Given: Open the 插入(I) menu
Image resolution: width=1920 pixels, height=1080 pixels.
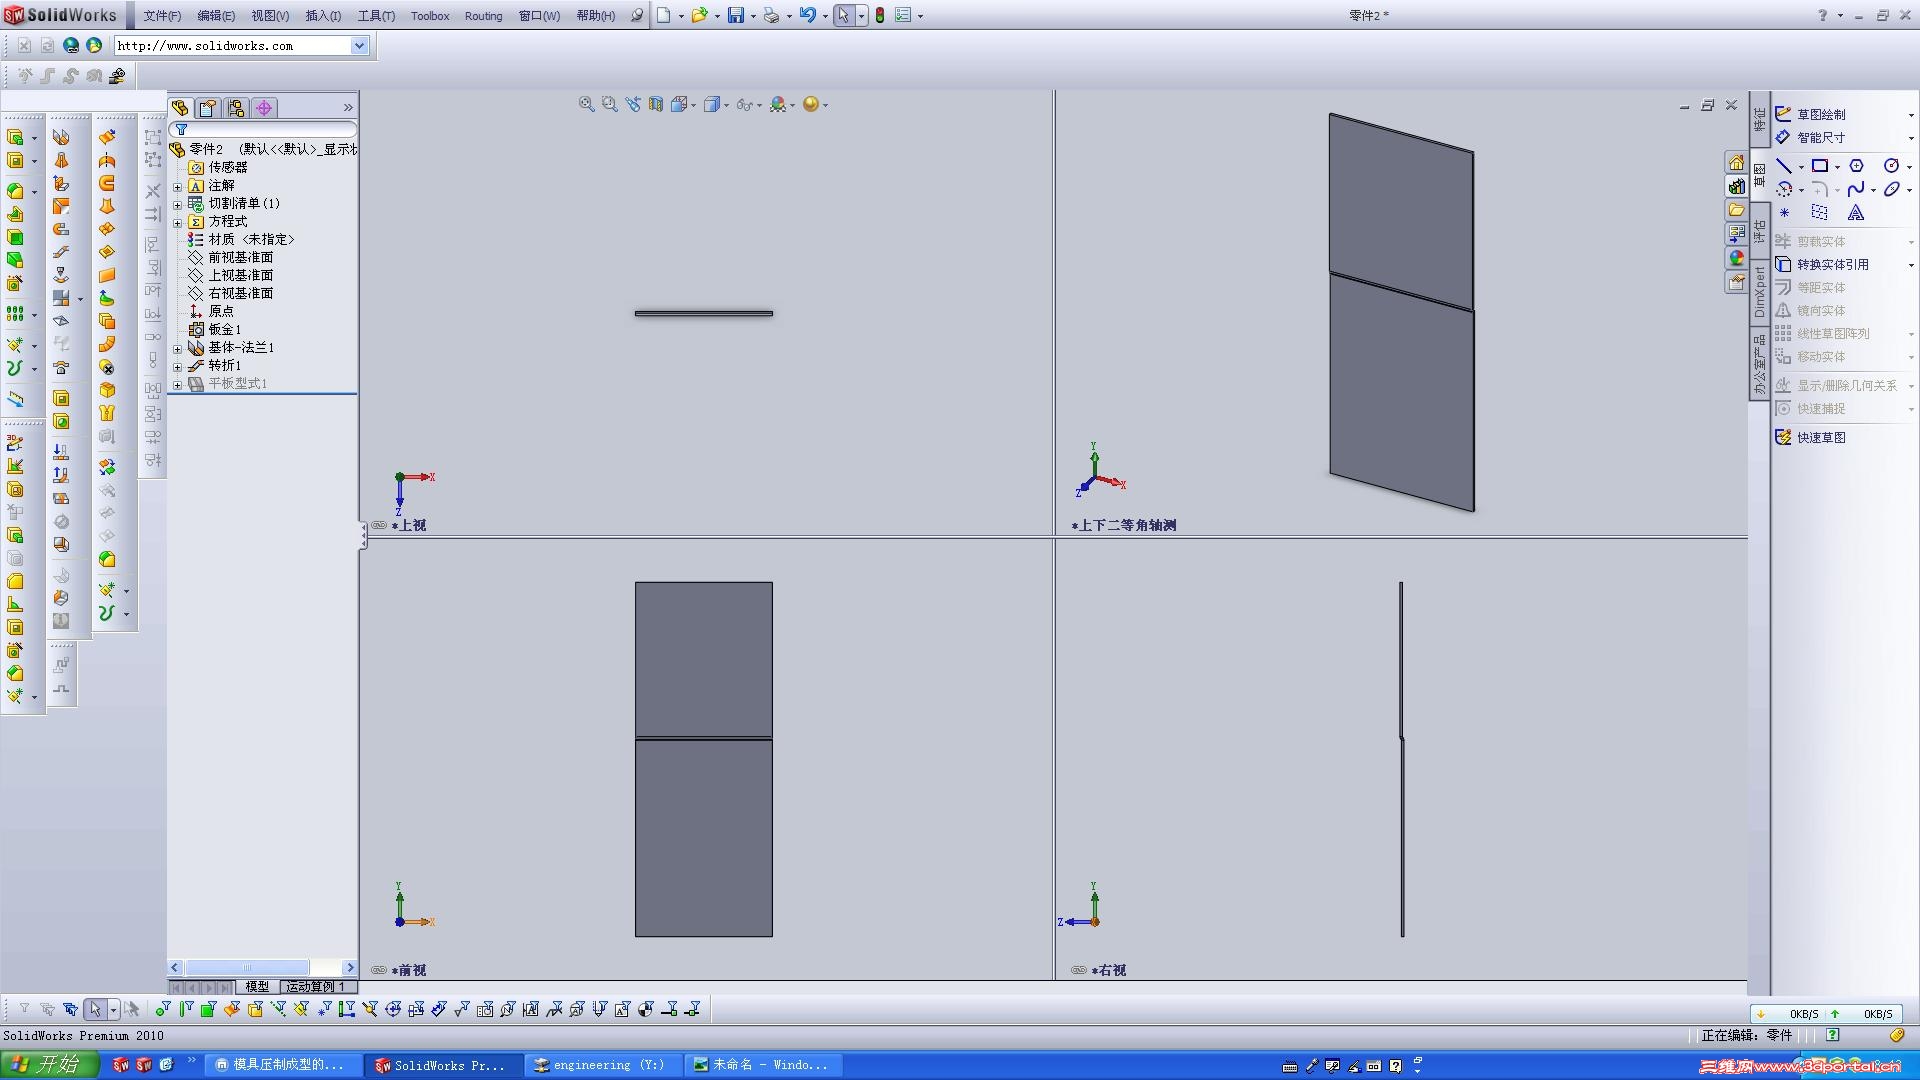Looking at the screenshot, I should 322,16.
